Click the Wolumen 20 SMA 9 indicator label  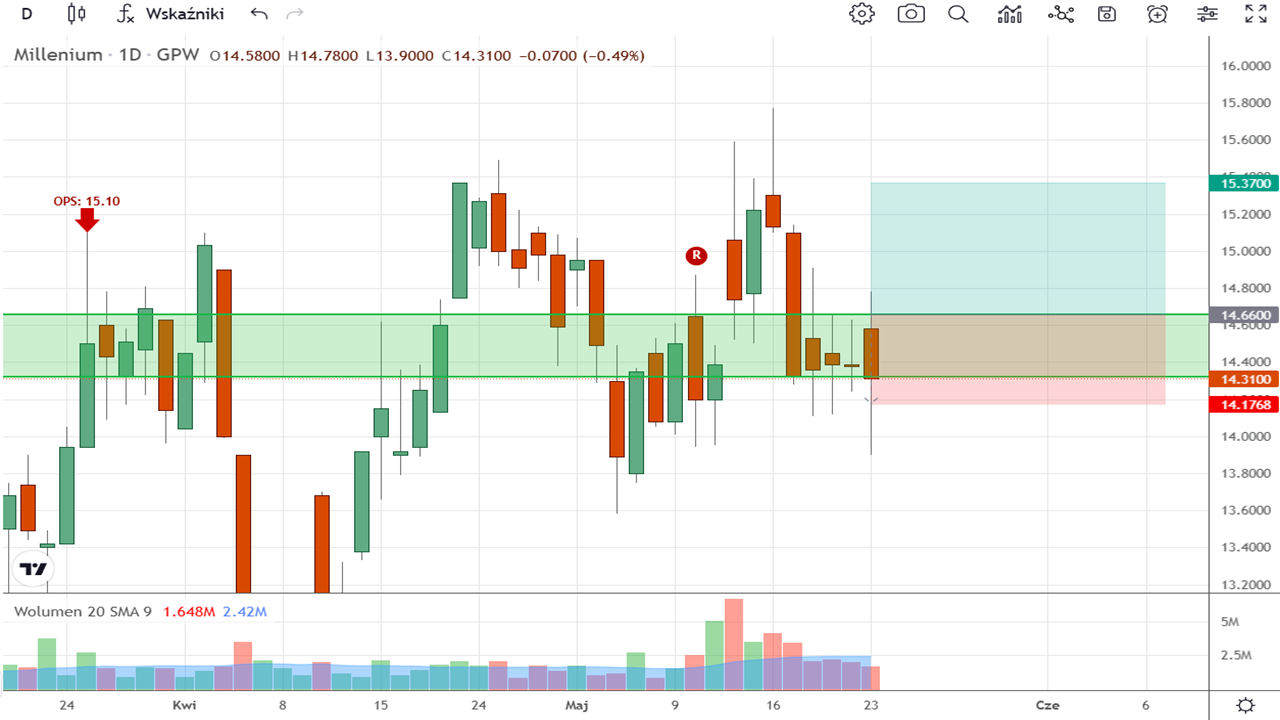click(83, 611)
